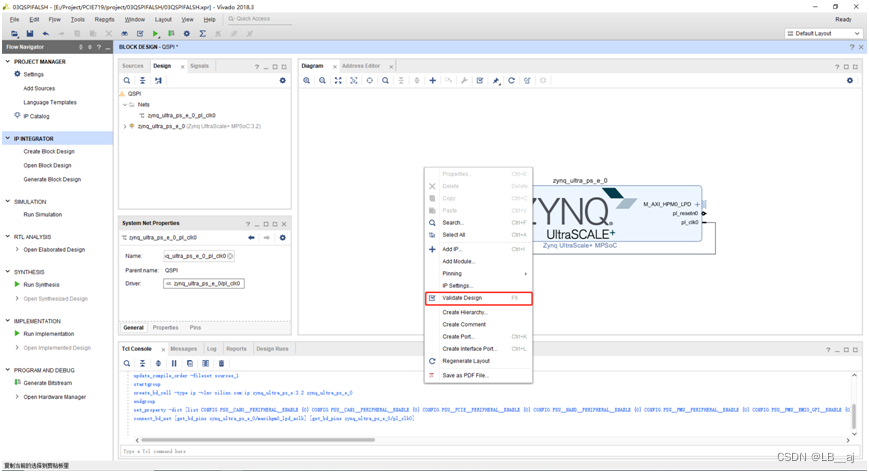Open System Net Properties gear settings
The height and width of the screenshot is (473, 869).
(x=283, y=237)
